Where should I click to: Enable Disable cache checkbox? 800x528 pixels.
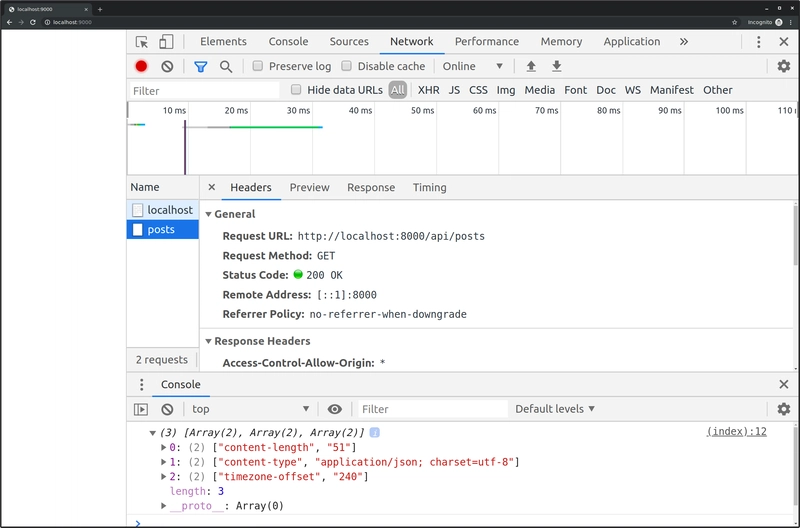pos(346,66)
